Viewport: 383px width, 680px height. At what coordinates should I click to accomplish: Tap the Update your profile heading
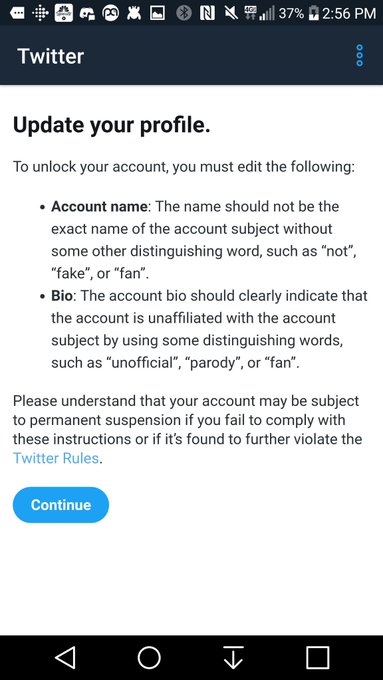point(111,126)
